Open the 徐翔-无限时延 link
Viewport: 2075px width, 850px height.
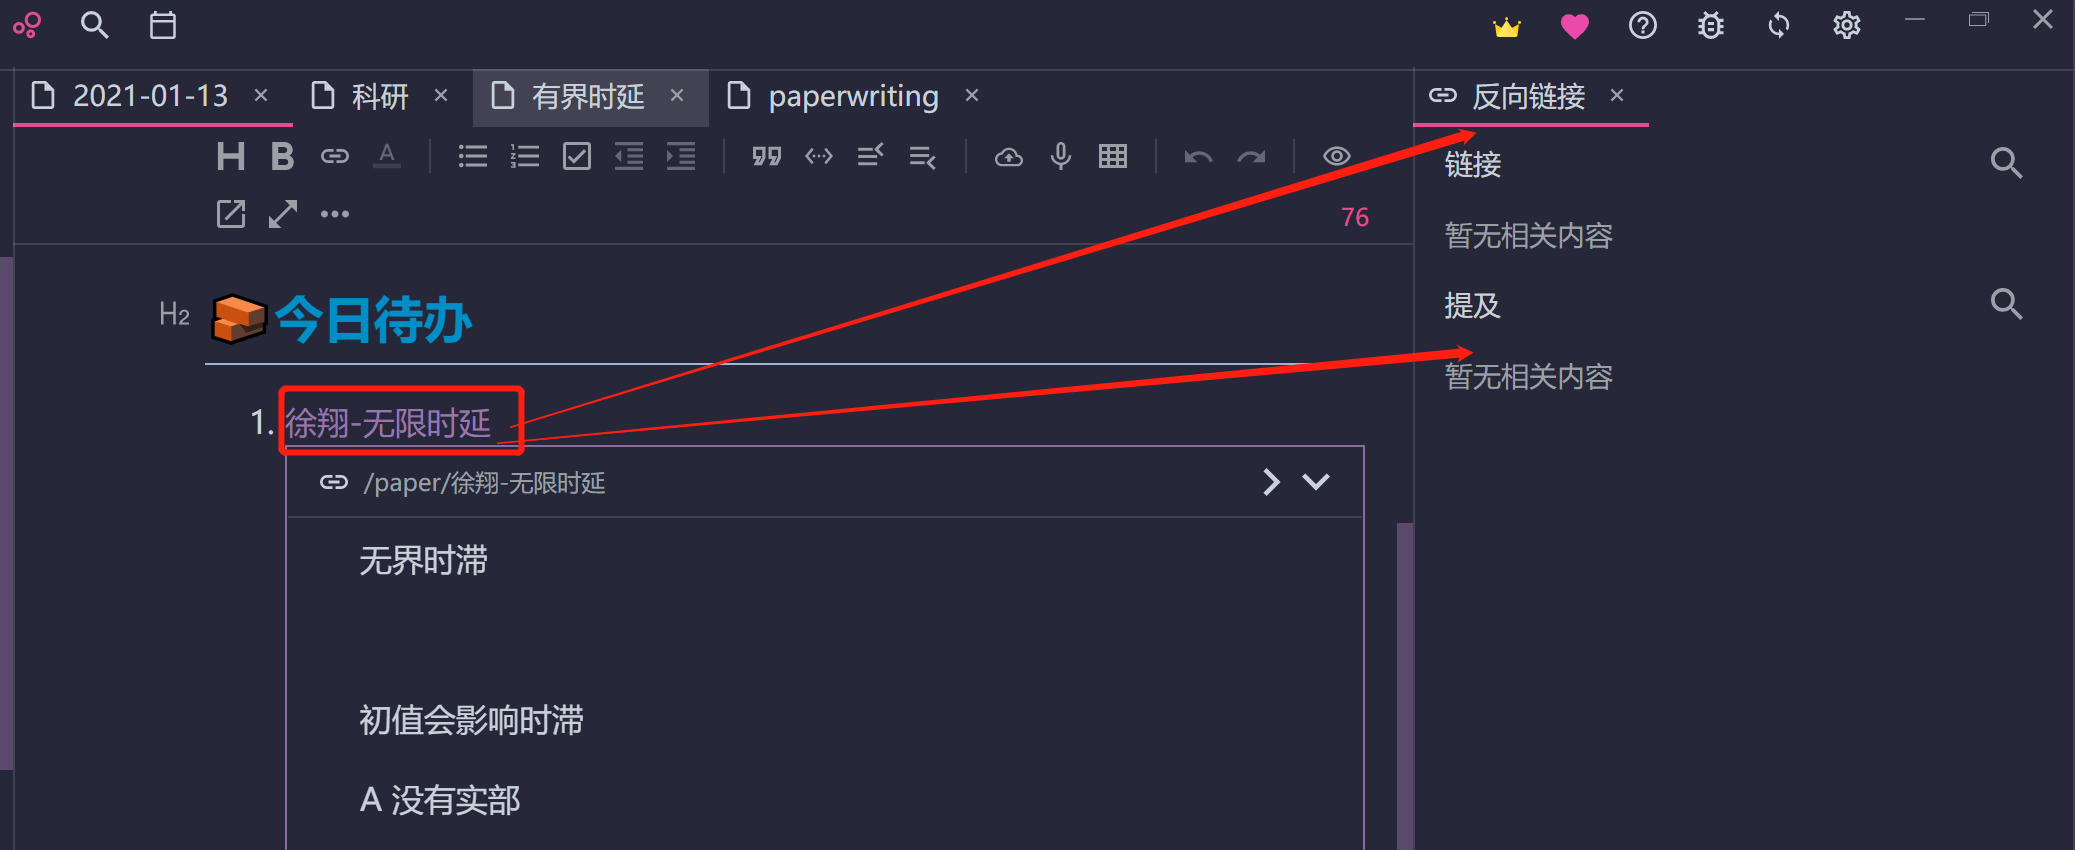click(388, 423)
